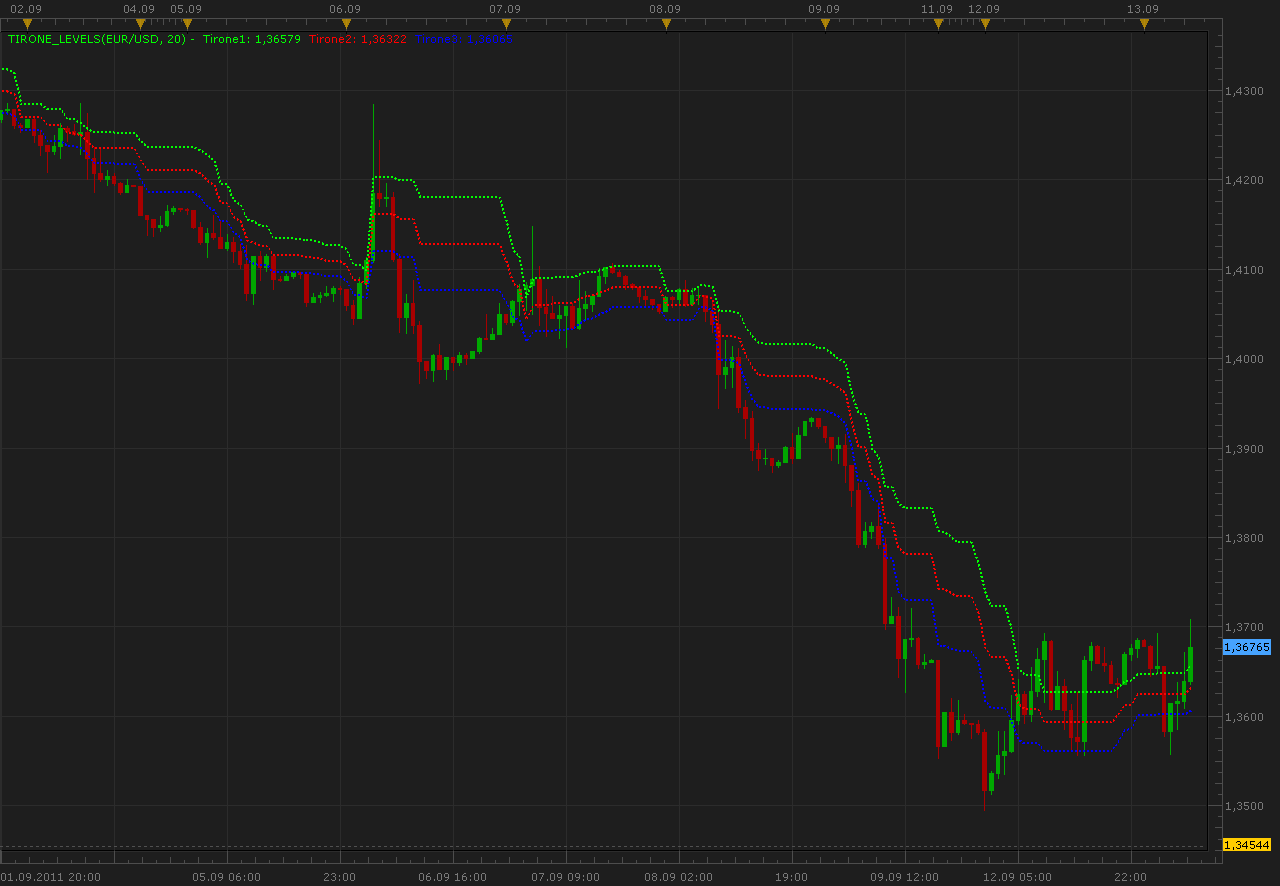Click the 1,3900 price axis label
1280x886 pixels.
pos(1244,449)
